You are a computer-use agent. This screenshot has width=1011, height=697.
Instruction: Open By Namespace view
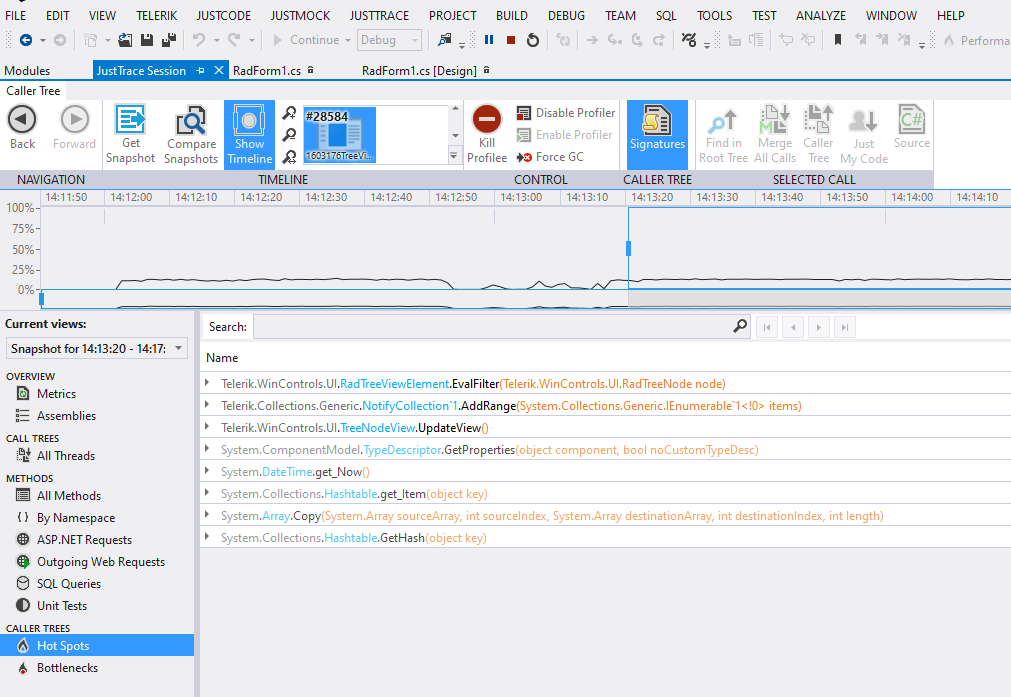(x=75, y=517)
